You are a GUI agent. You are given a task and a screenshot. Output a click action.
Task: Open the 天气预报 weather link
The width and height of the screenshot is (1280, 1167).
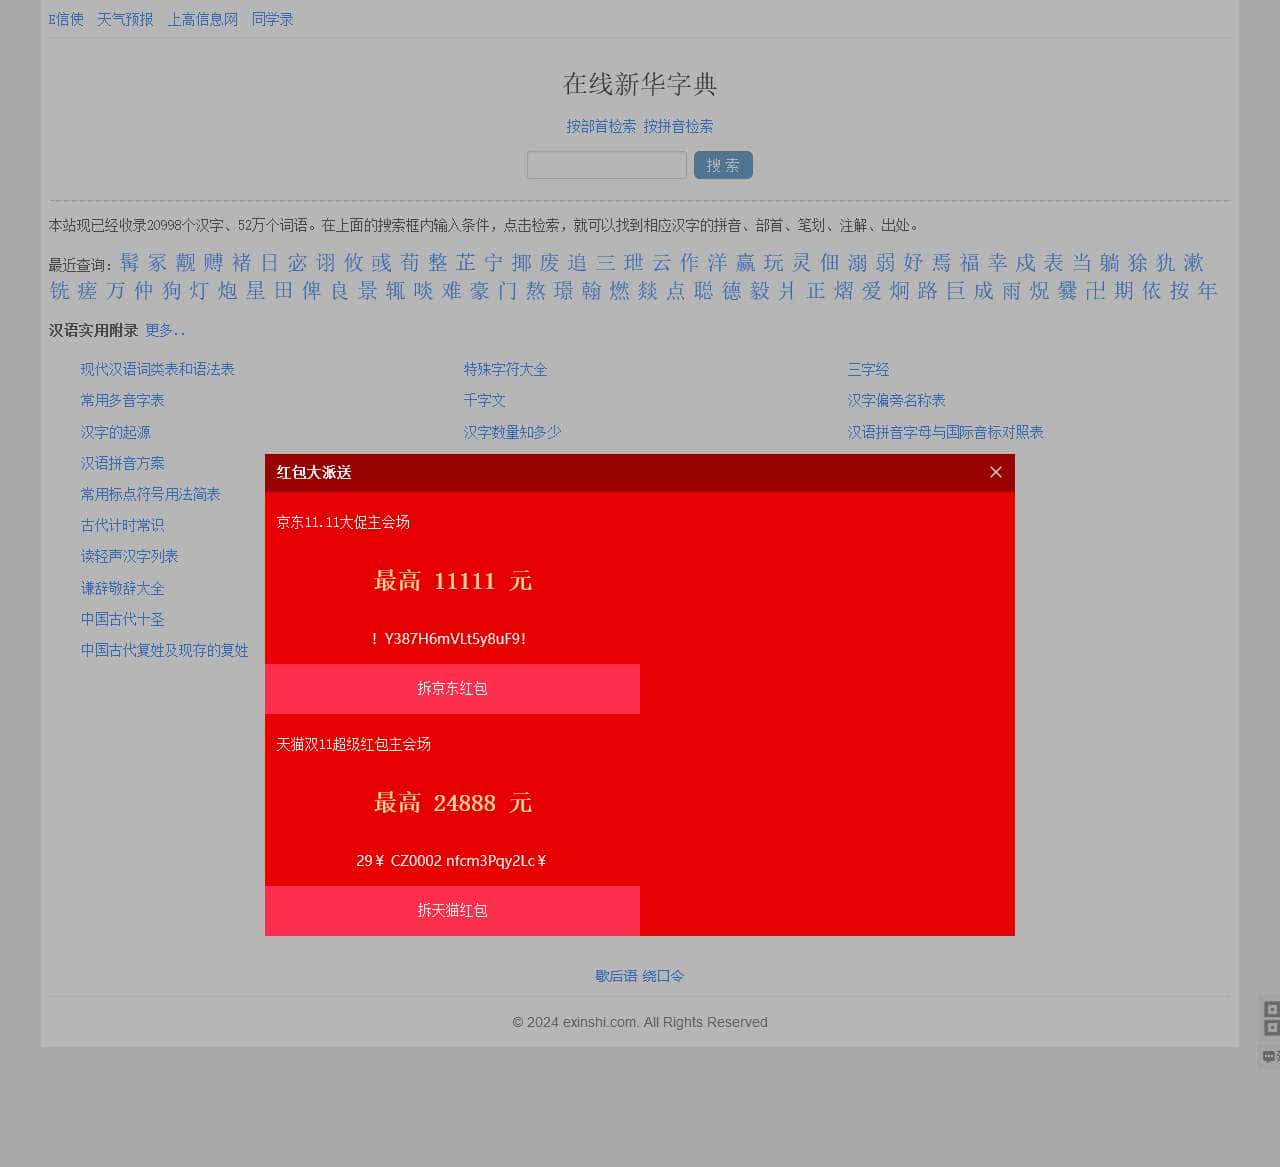tap(124, 18)
